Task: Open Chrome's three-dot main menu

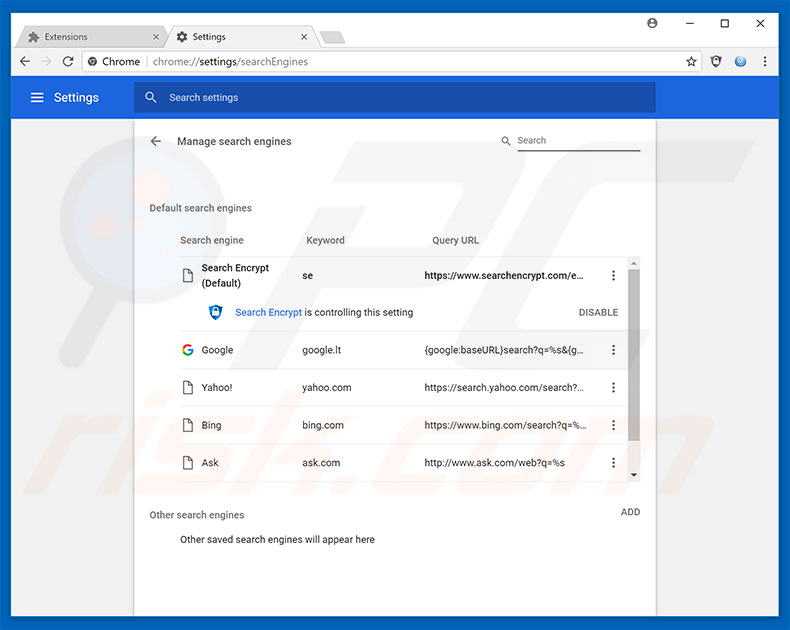Action: [x=765, y=61]
